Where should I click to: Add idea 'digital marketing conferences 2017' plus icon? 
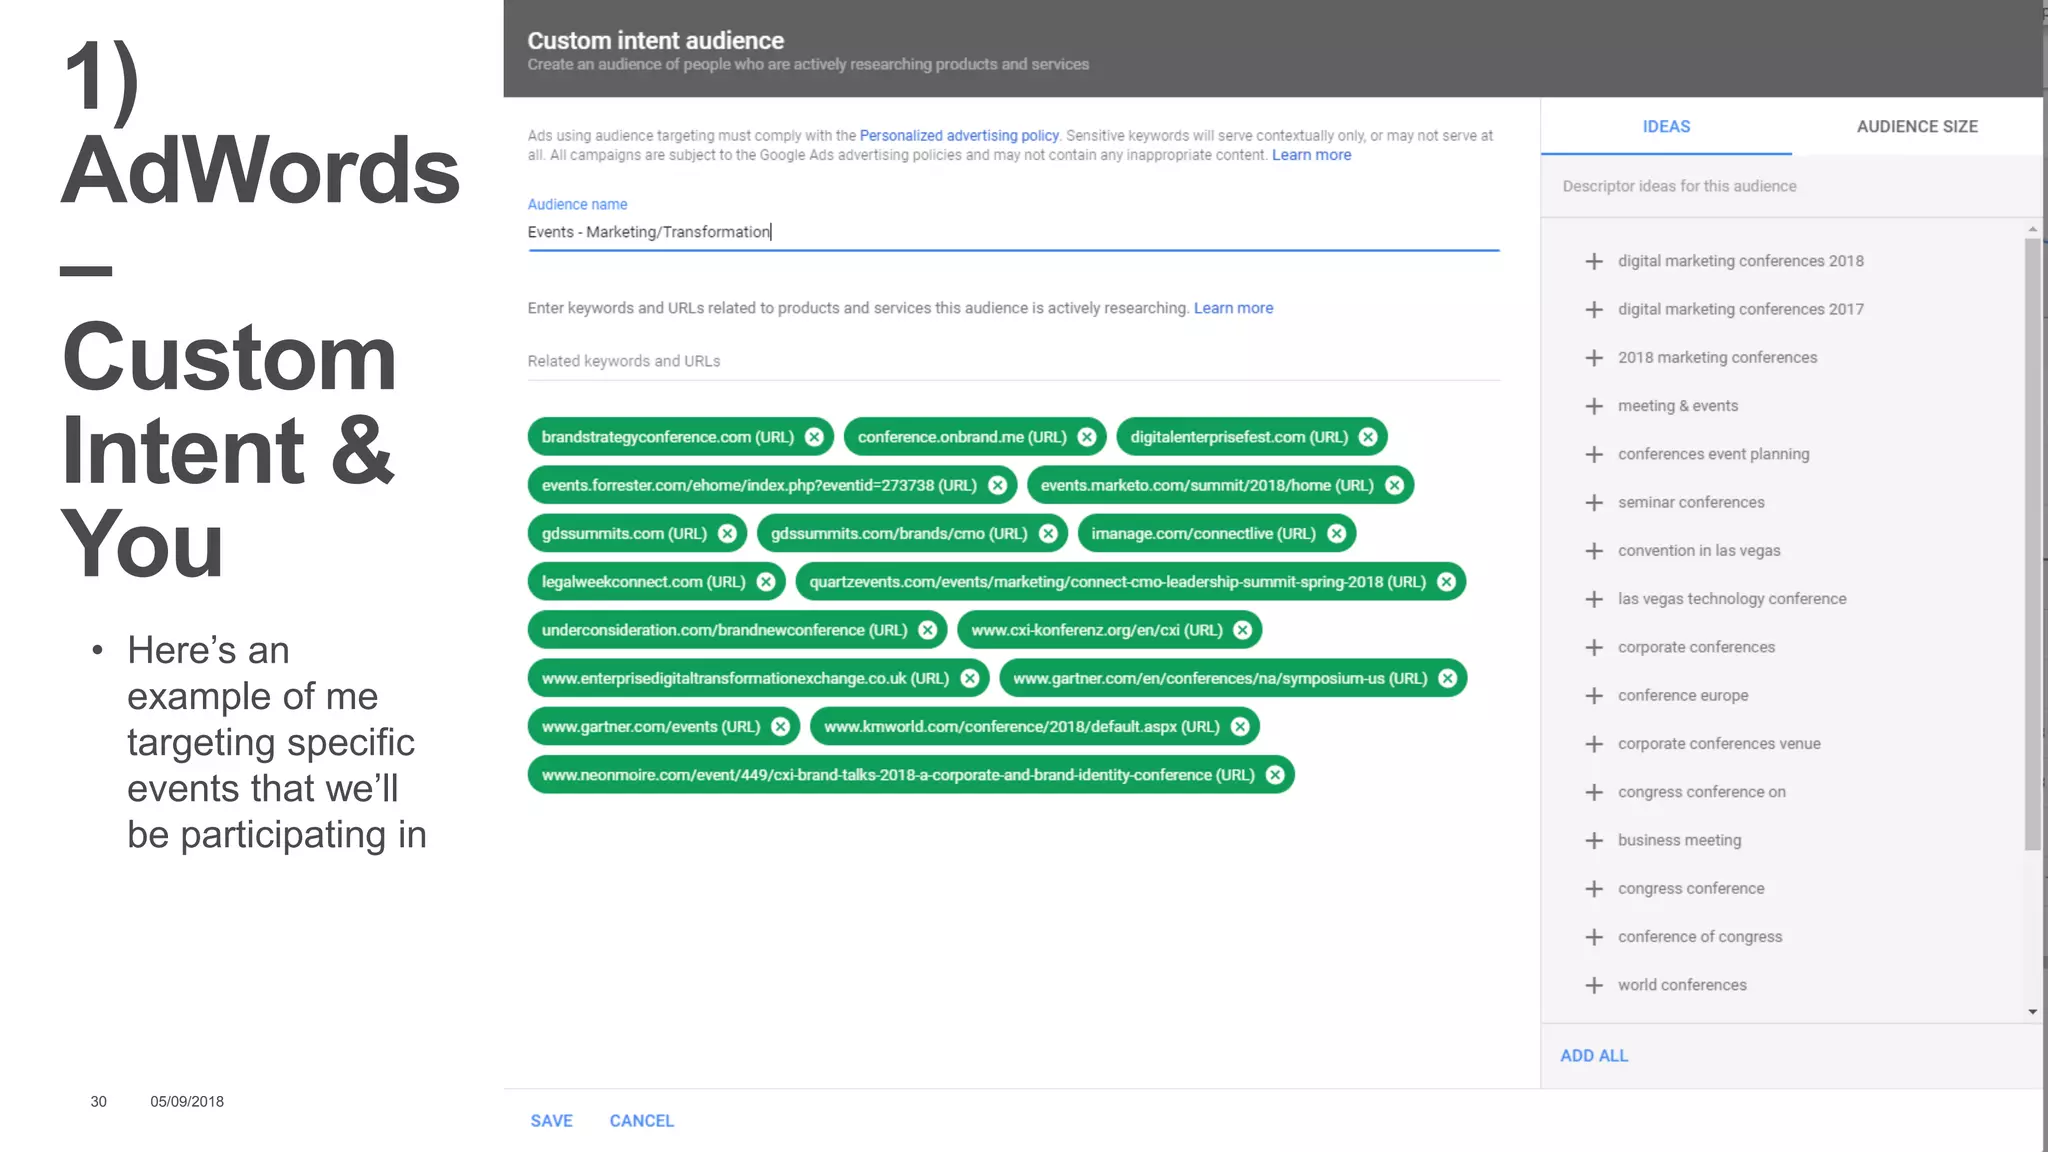[1594, 309]
